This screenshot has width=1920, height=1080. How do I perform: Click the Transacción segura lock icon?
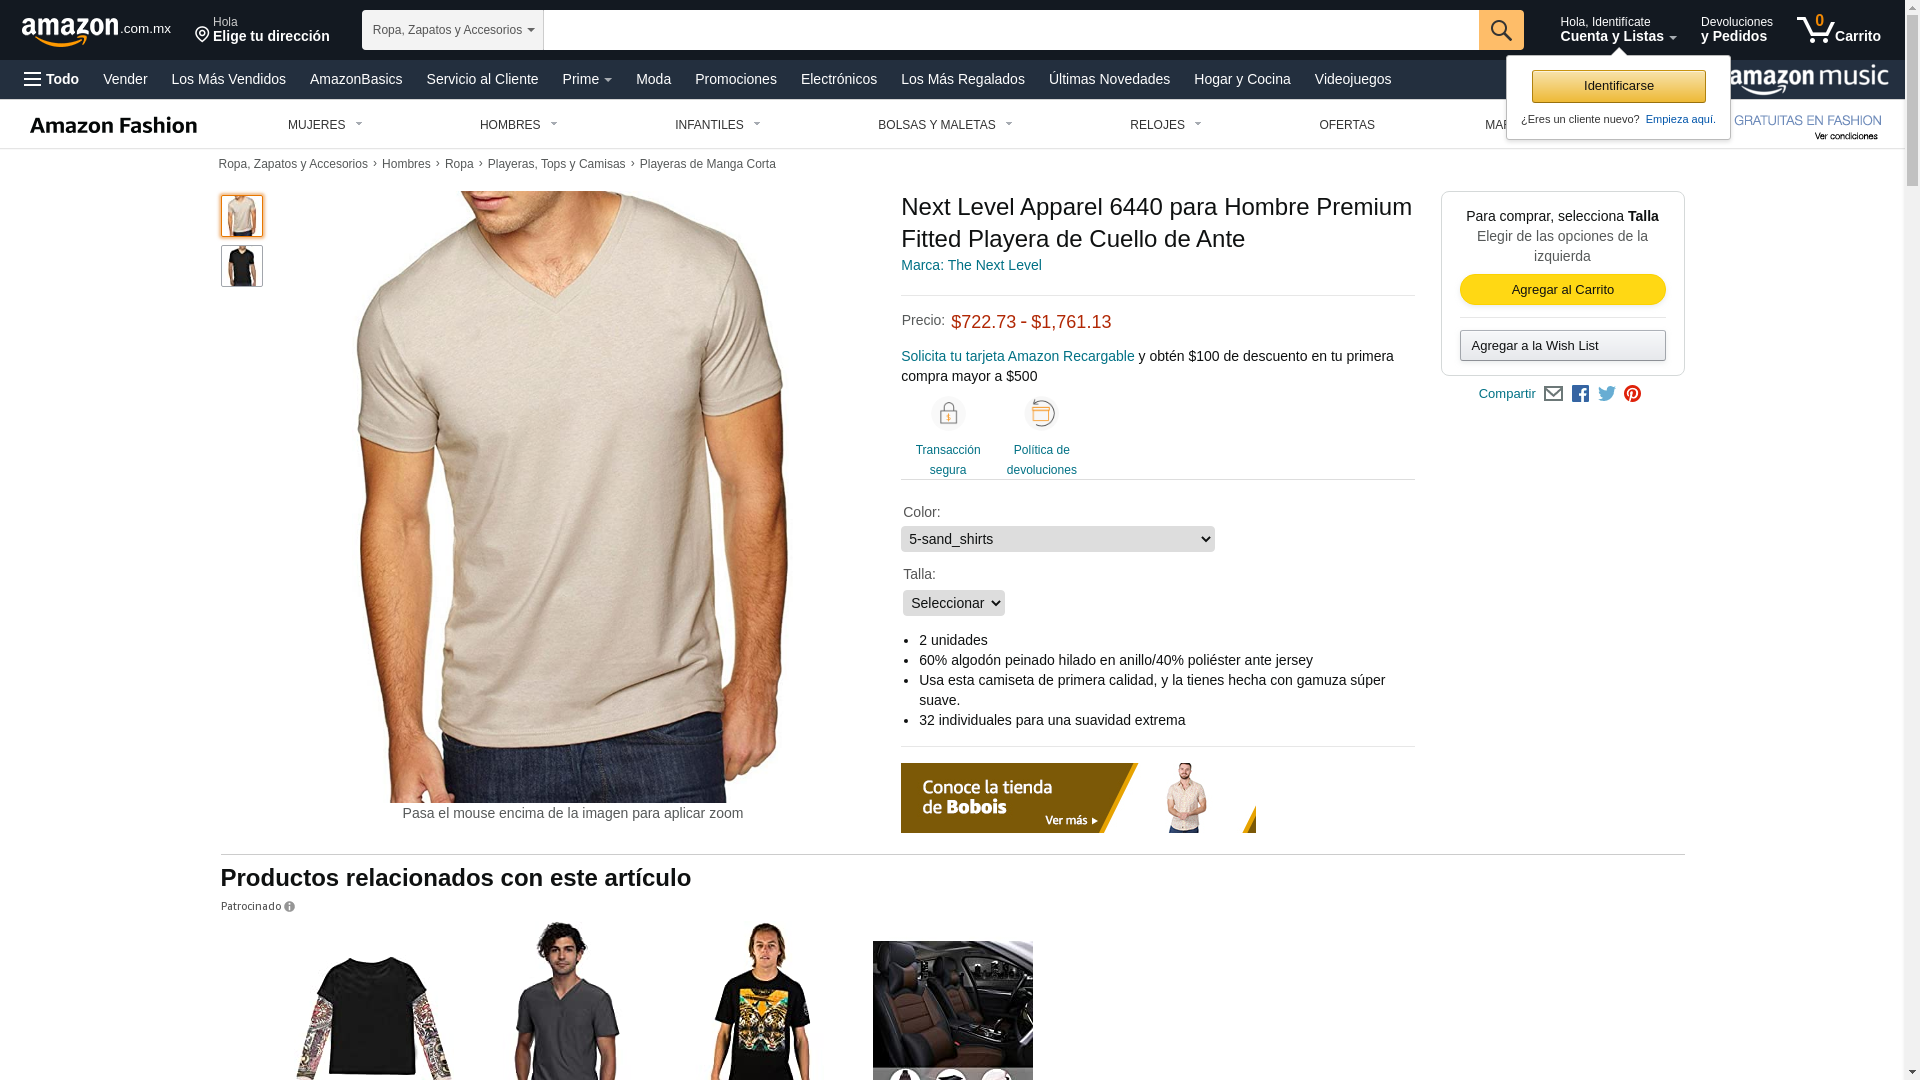[x=948, y=413]
